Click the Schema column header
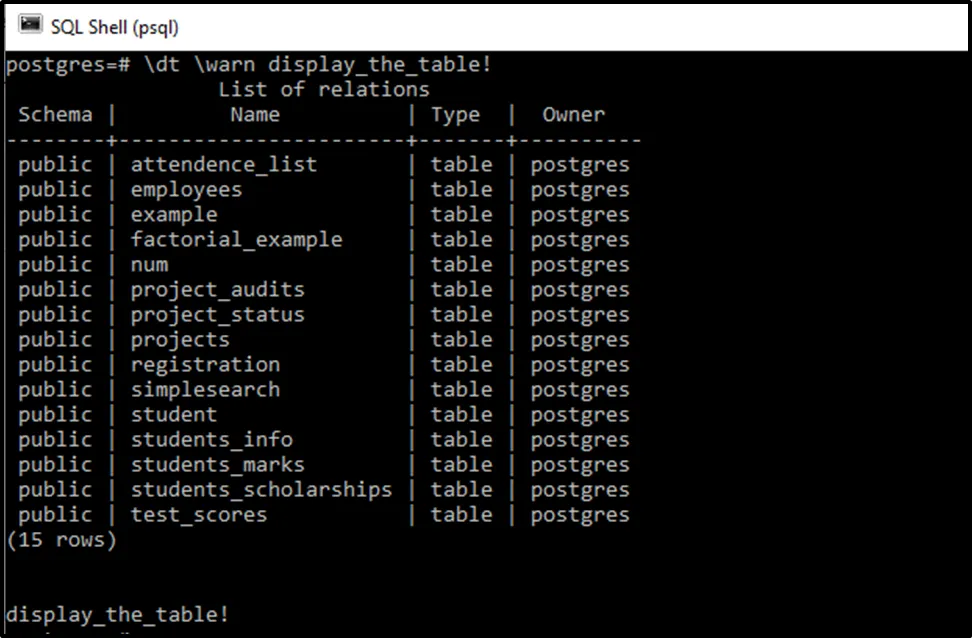The width and height of the screenshot is (972, 638). (x=55, y=115)
